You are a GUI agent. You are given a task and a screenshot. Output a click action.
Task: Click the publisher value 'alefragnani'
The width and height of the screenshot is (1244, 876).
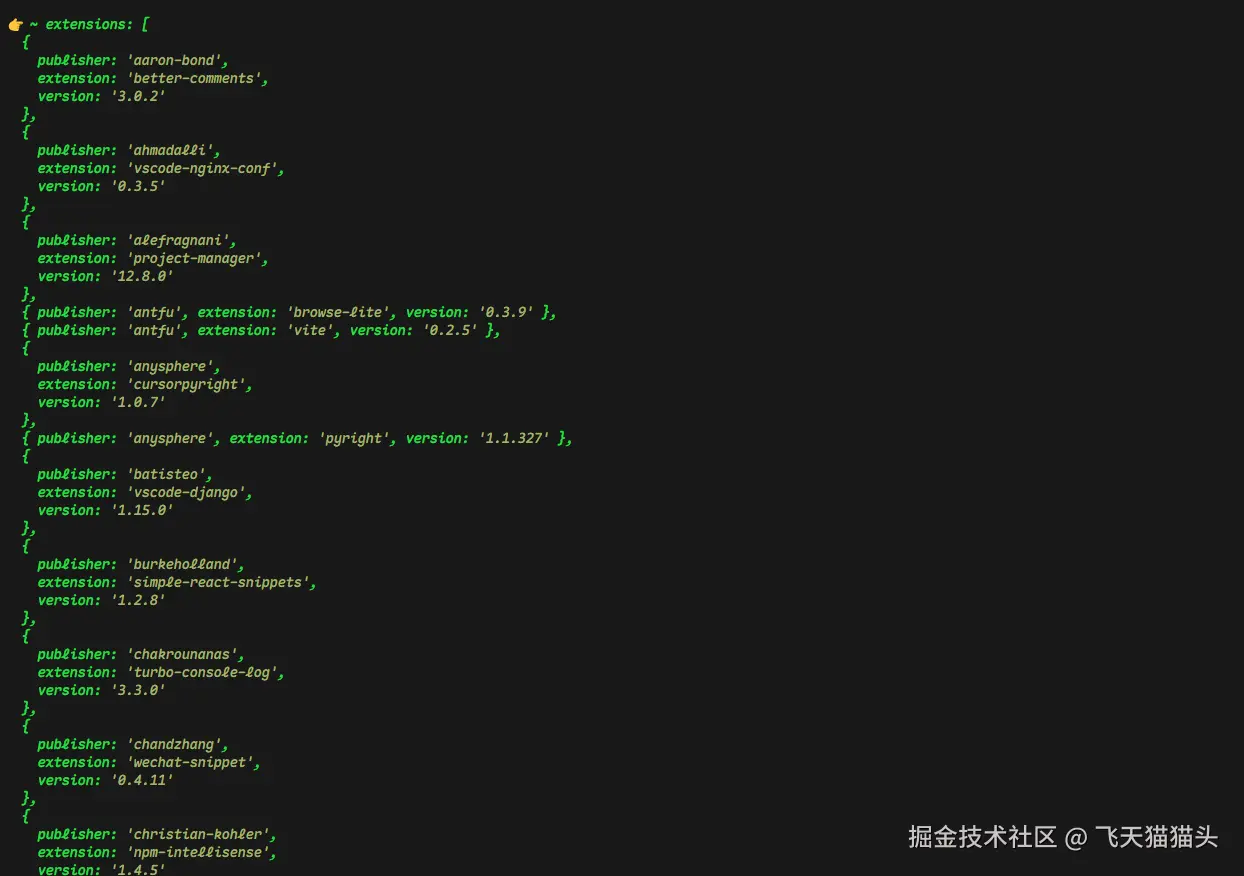(x=178, y=240)
